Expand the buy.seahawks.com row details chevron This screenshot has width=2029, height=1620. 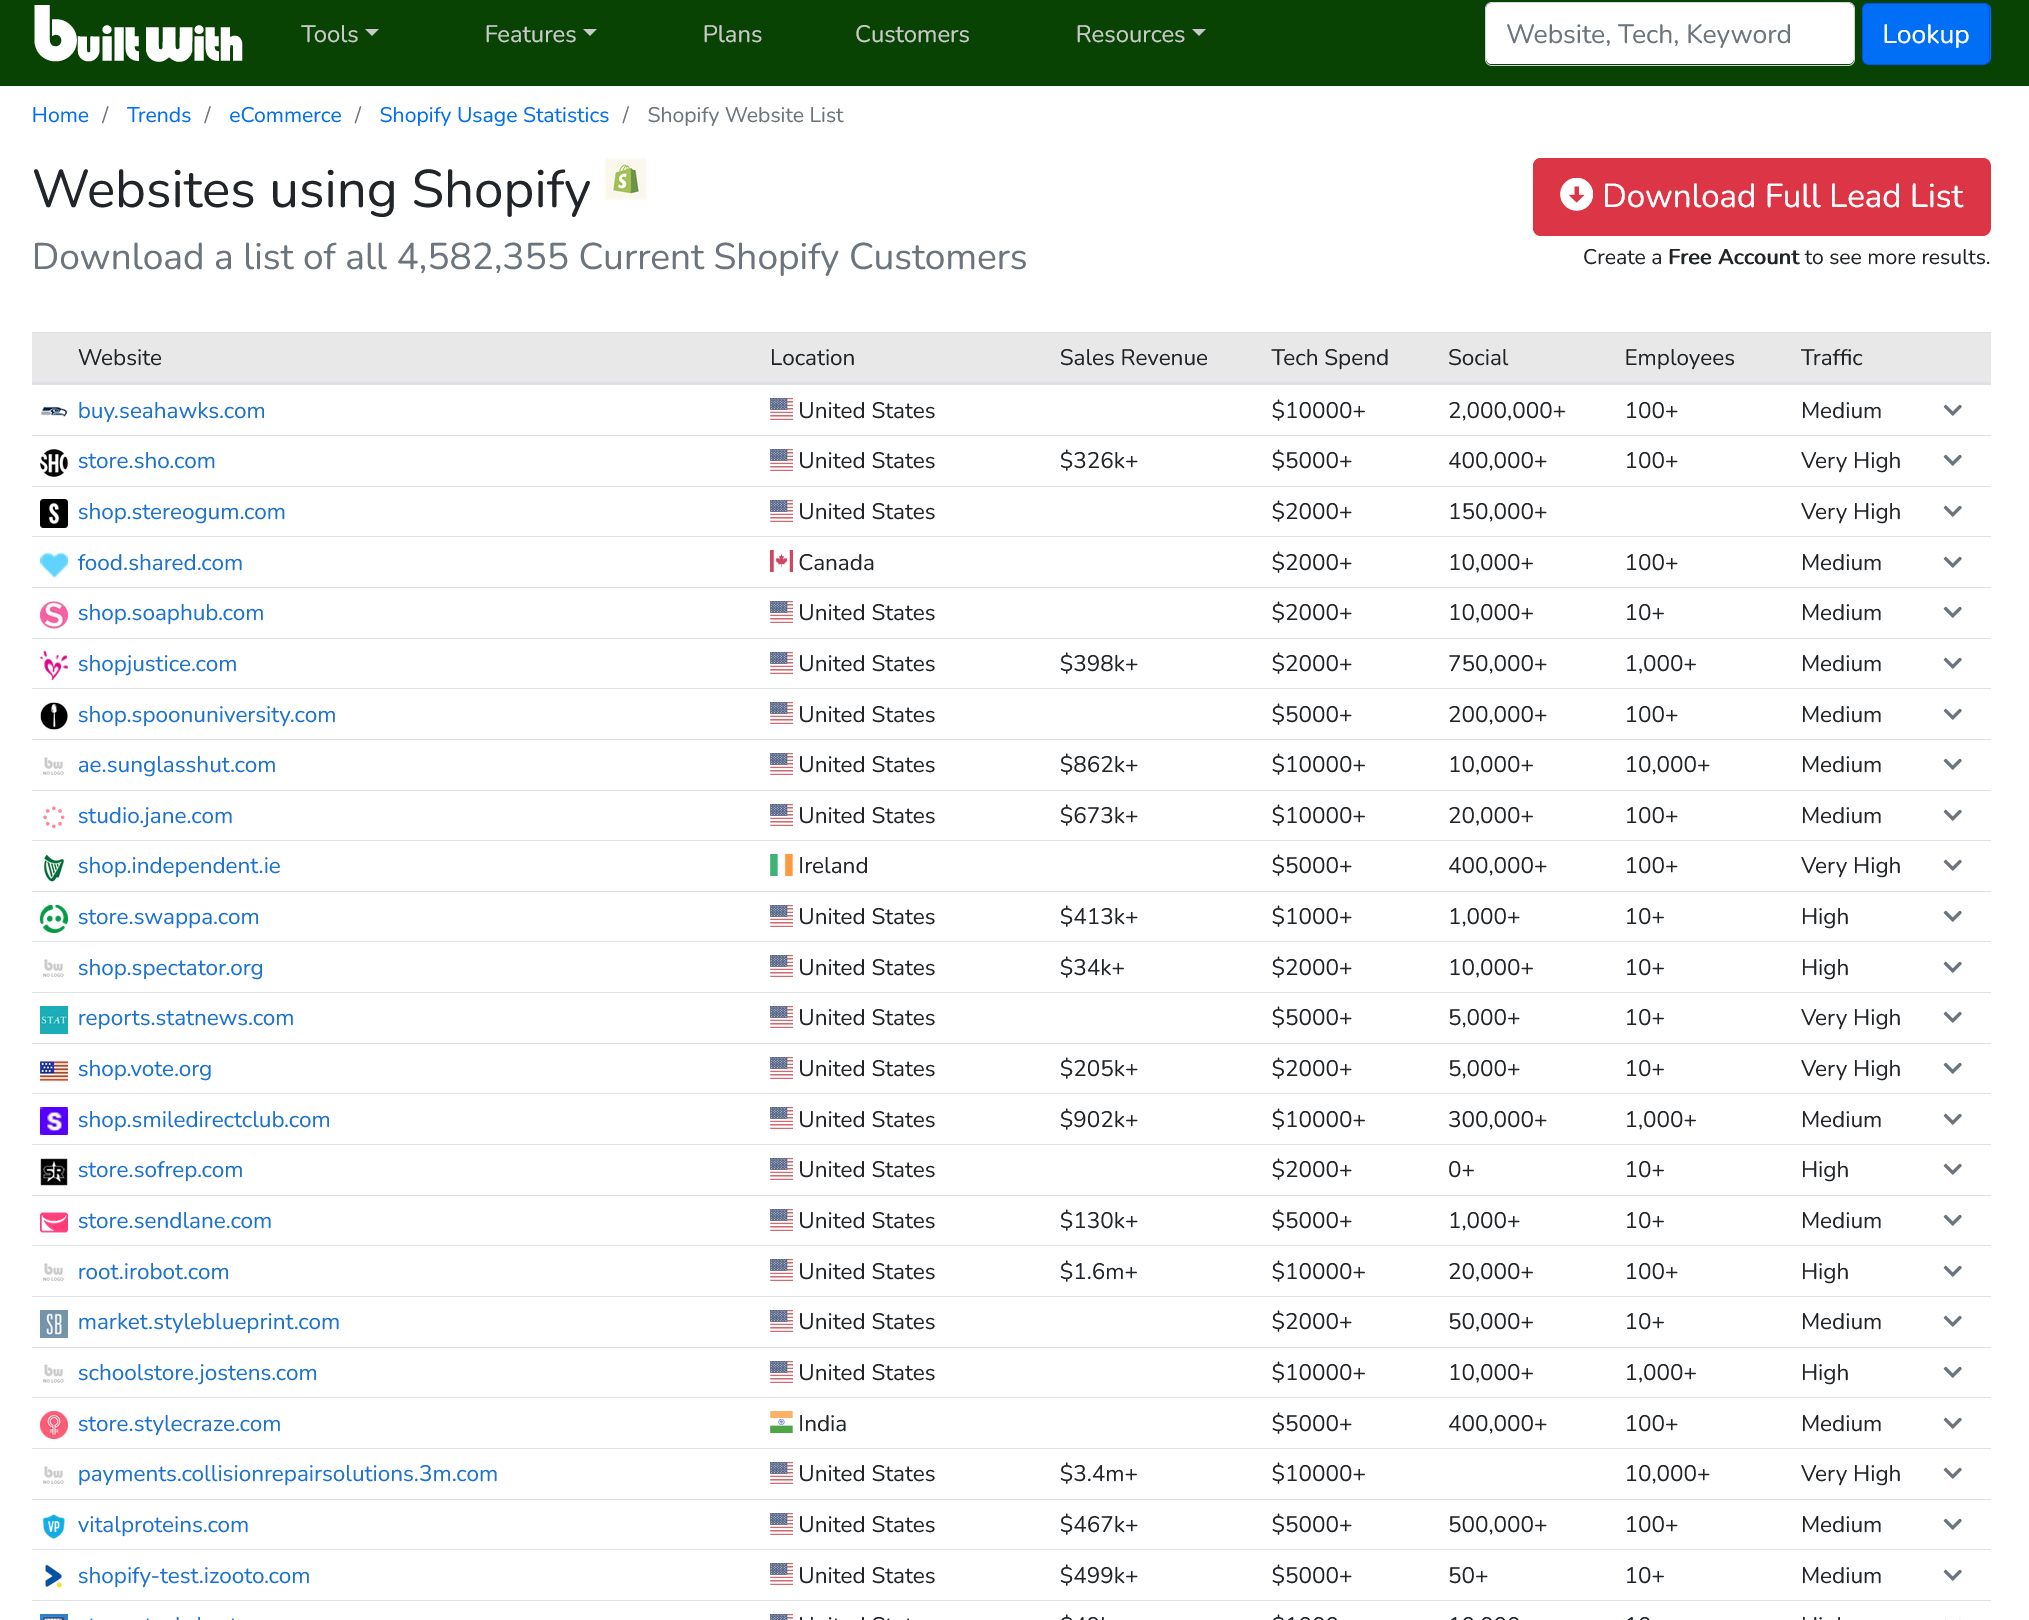(1953, 411)
